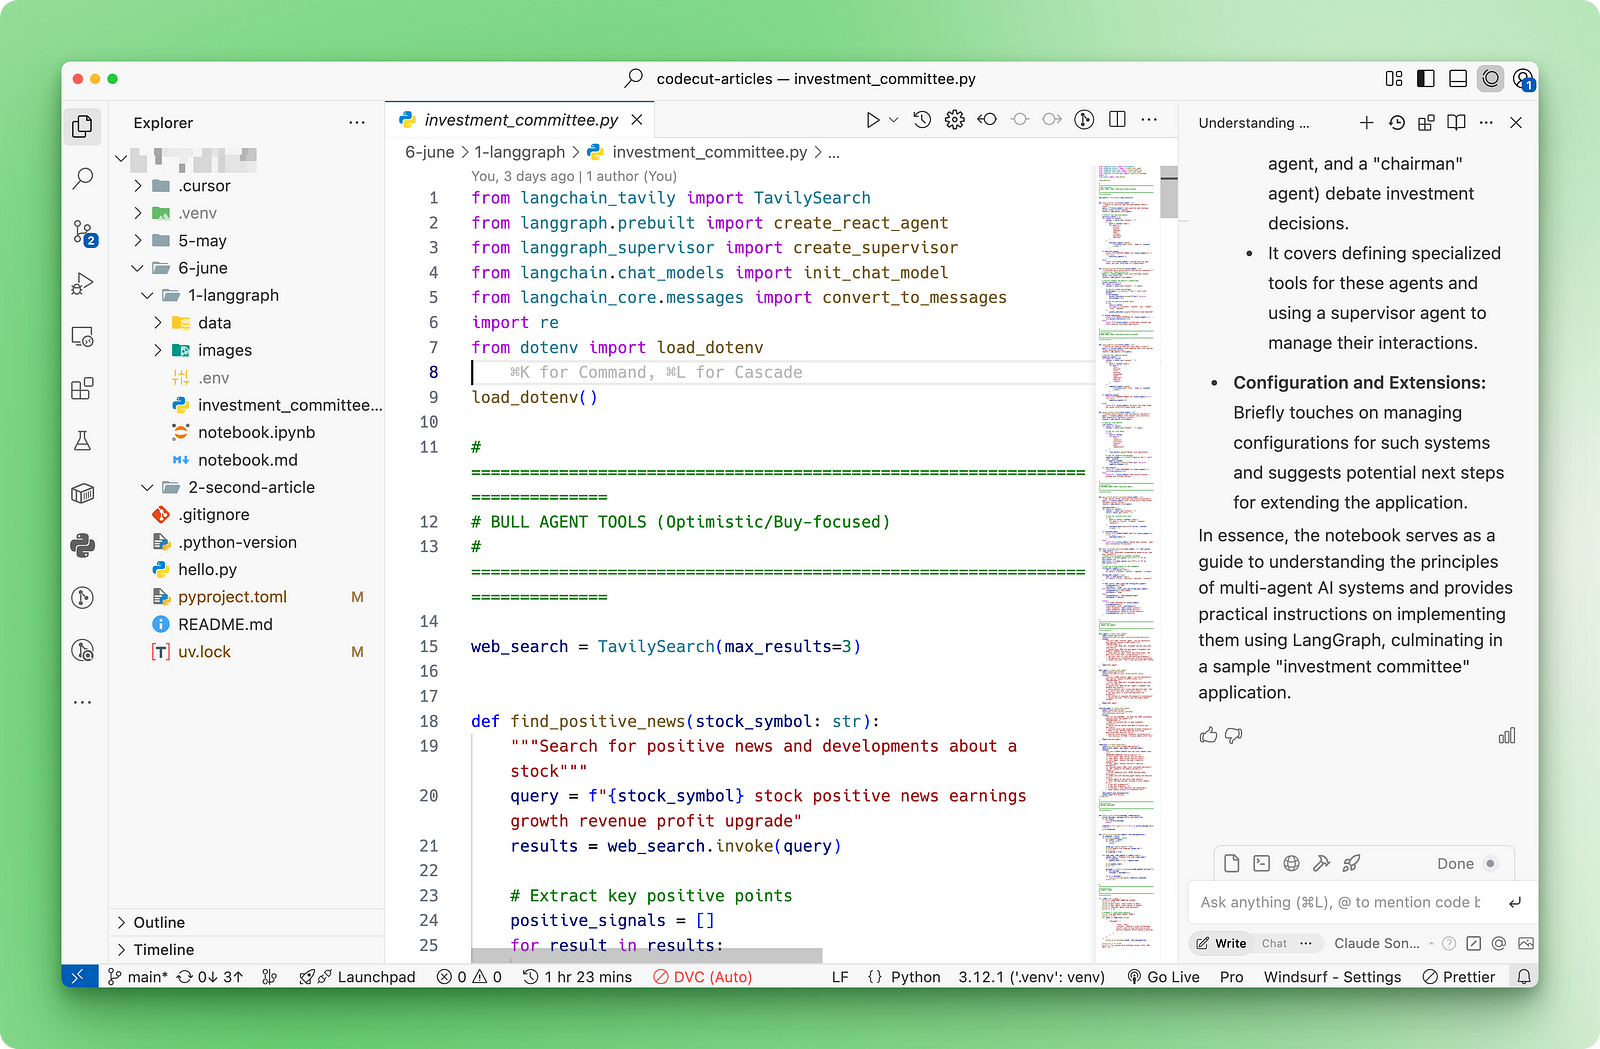Open Explorer panel more actions menu

[357, 122]
